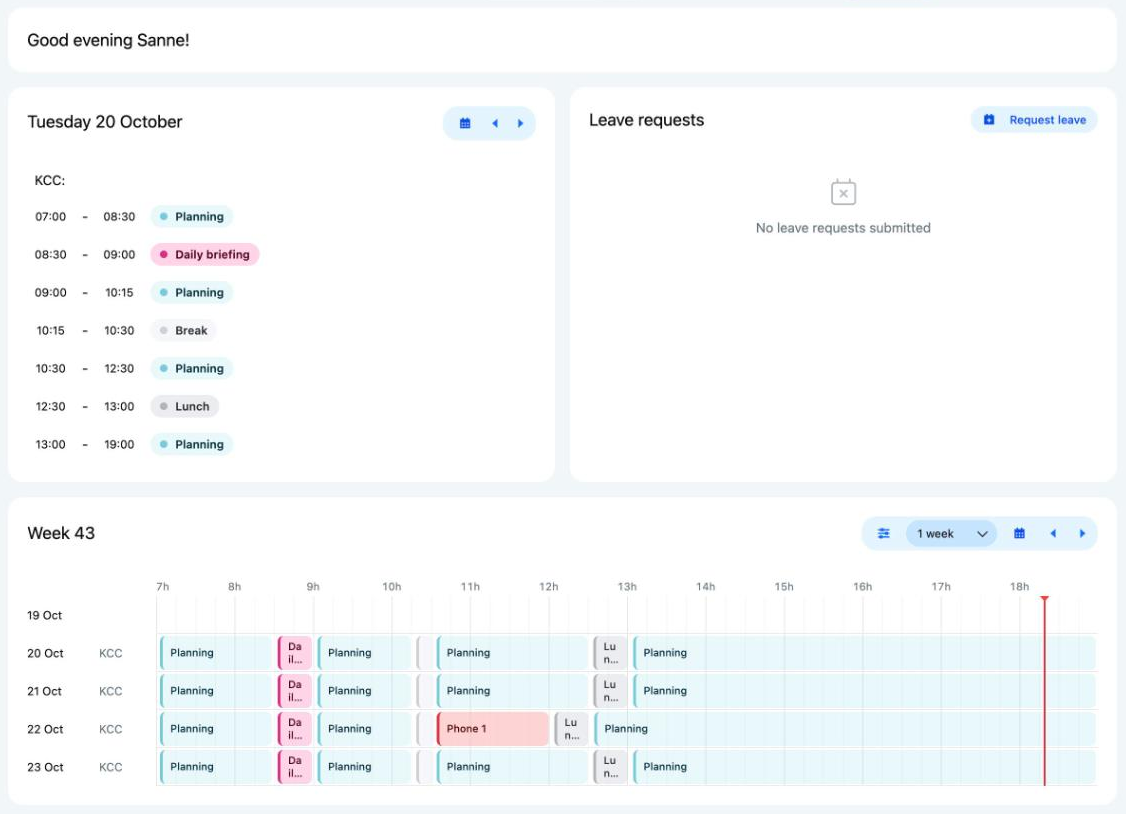Screen dimensions: 1126x814
Task: Go to next day in daily schedule
Action: click(520, 123)
